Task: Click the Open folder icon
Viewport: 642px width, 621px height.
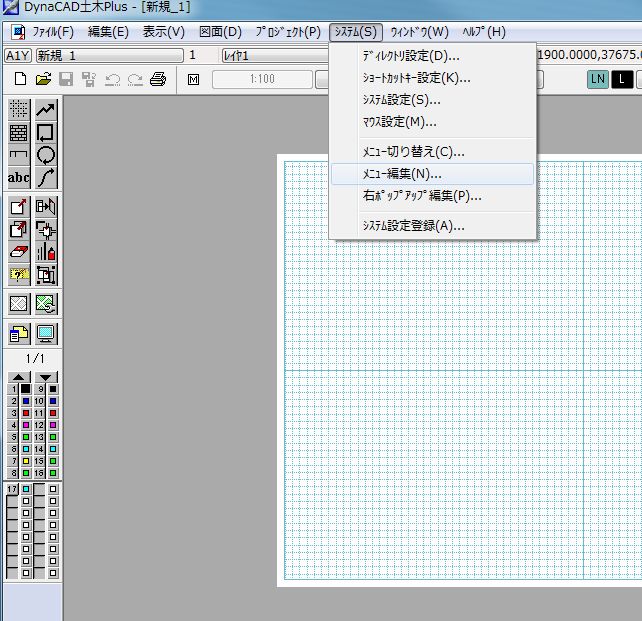Action: (43, 79)
